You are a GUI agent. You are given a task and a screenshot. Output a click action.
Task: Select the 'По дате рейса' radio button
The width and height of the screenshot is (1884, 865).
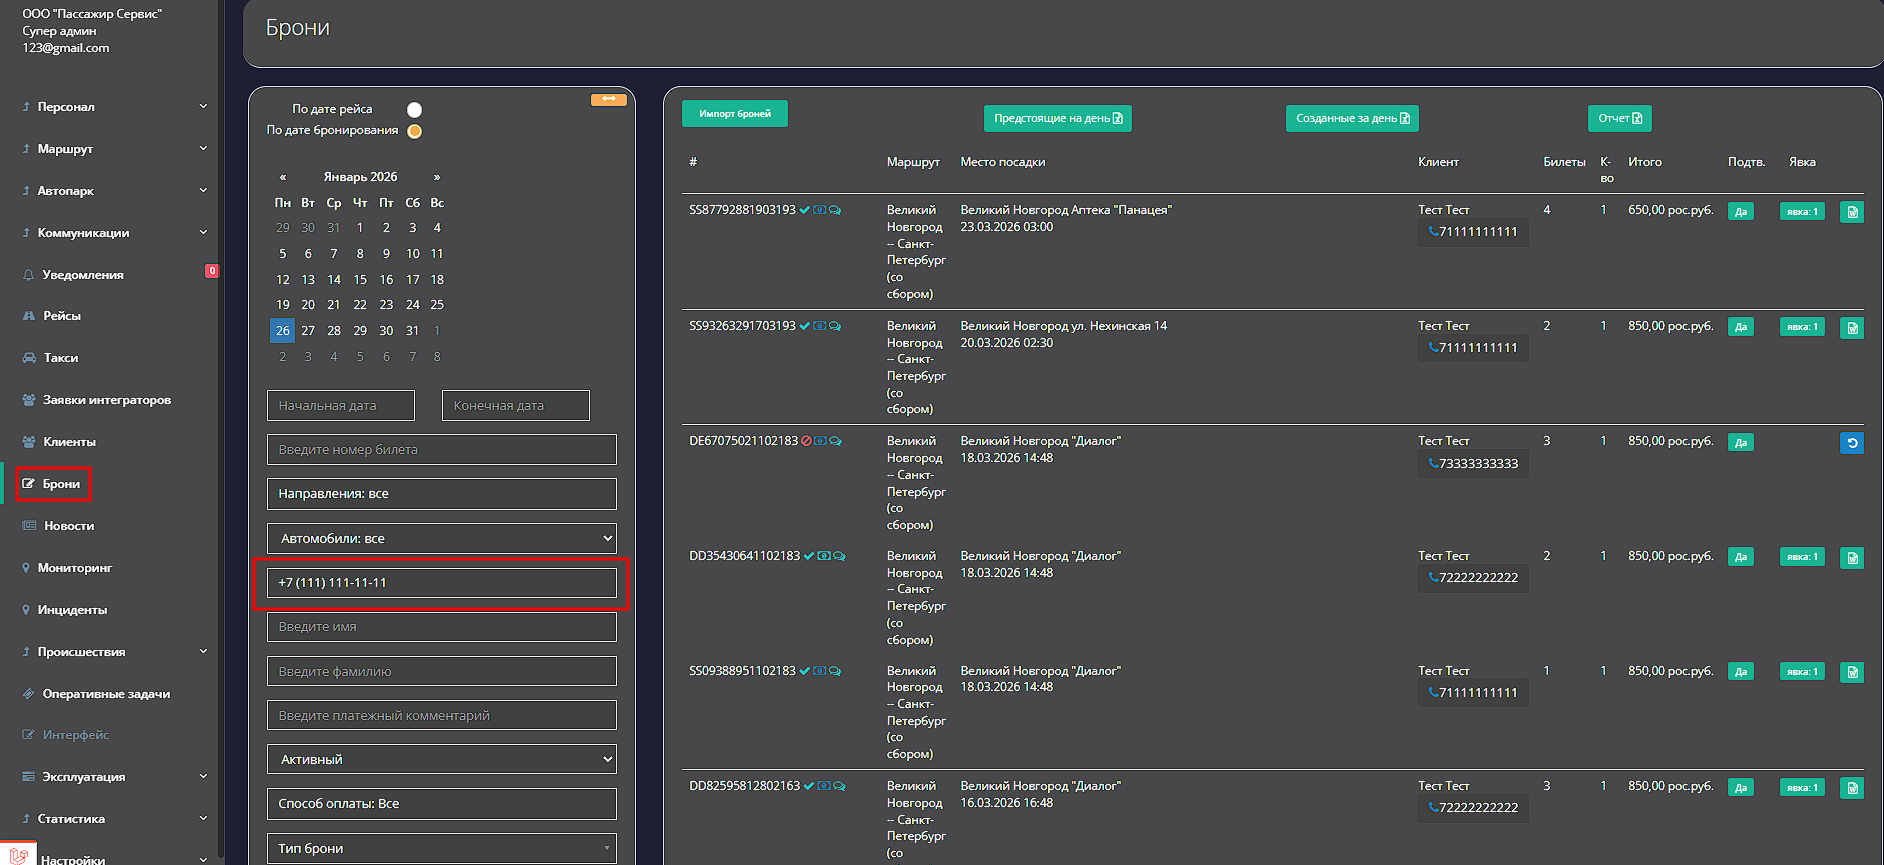coord(414,110)
